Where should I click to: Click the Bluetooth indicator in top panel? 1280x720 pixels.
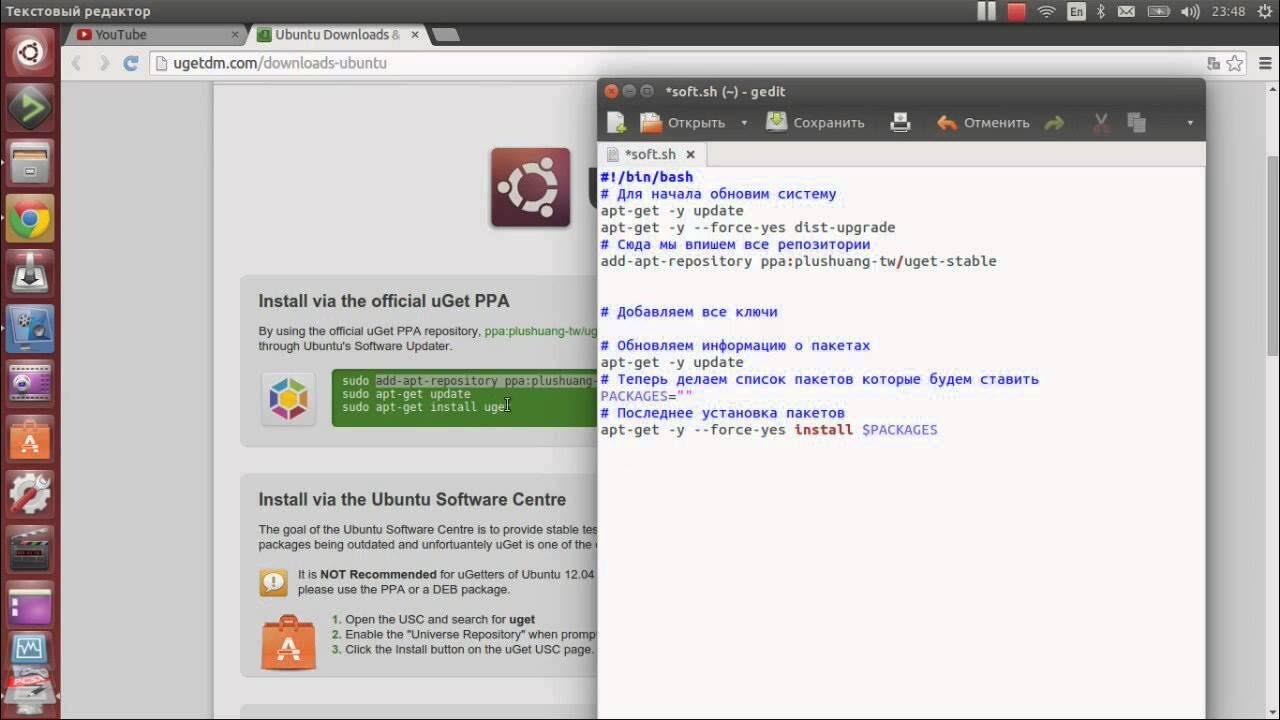tap(1101, 12)
